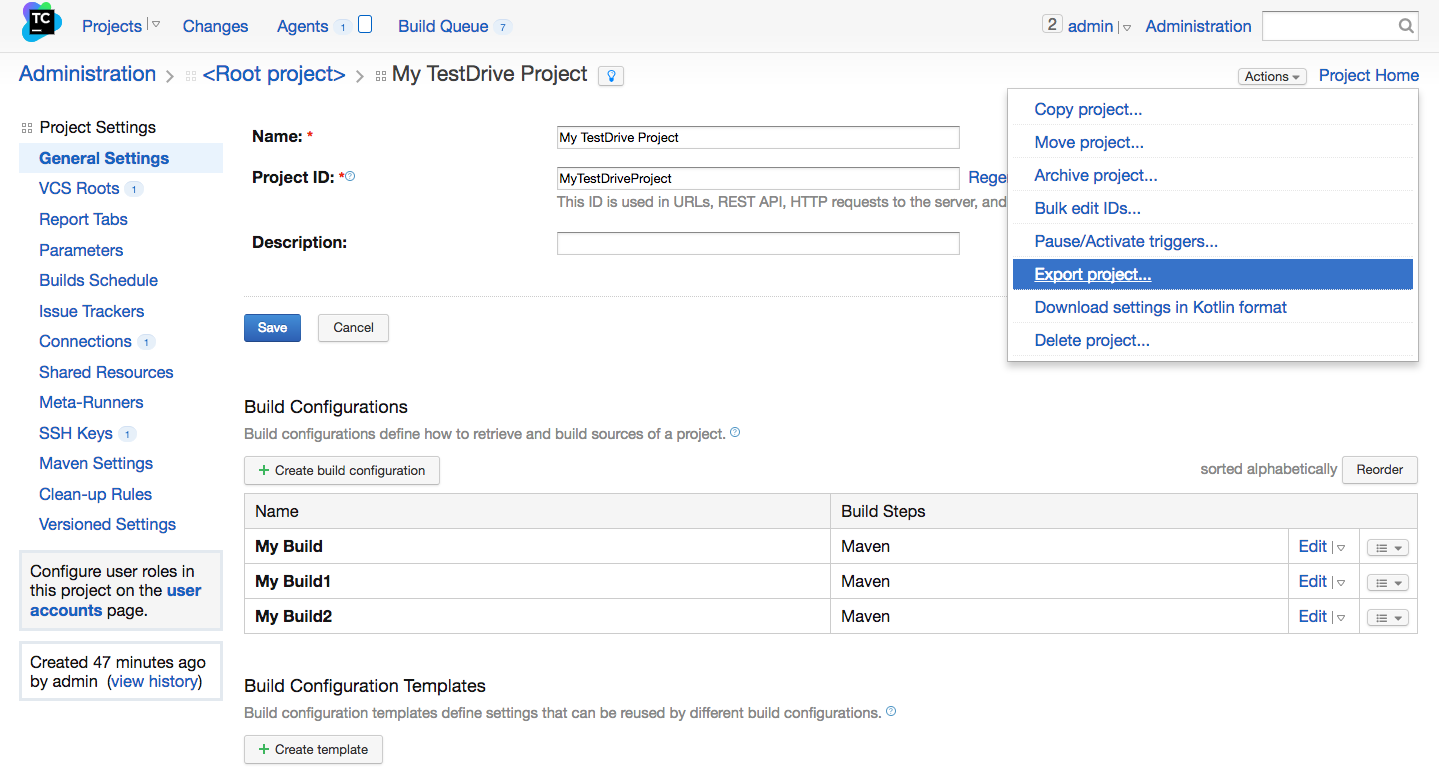
Task: Open Issue Trackers in sidebar
Action: [x=91, y=312]
